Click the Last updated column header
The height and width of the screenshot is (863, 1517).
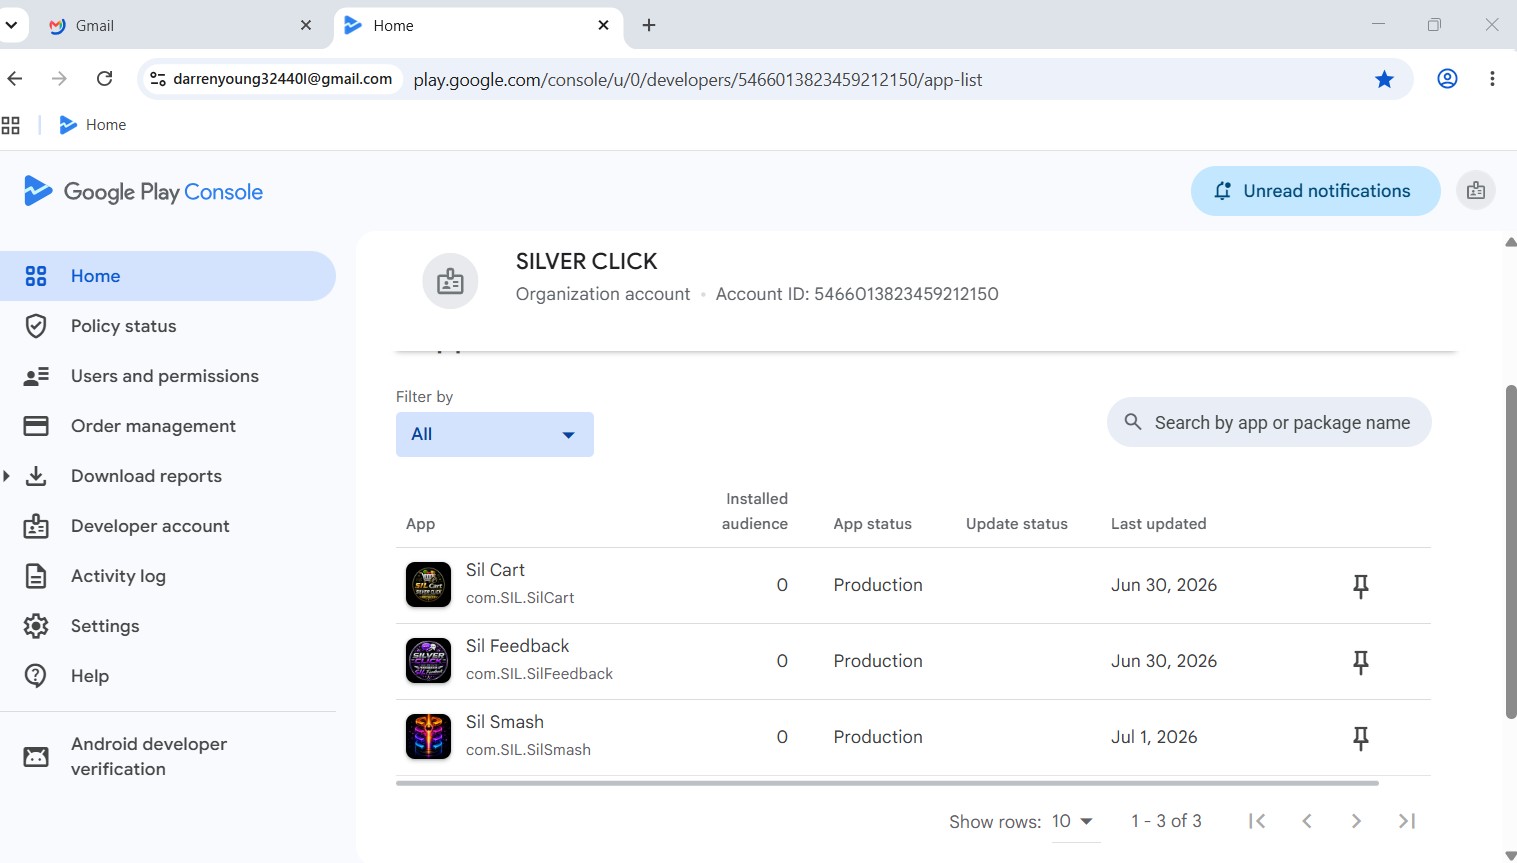click(1158, 524)
